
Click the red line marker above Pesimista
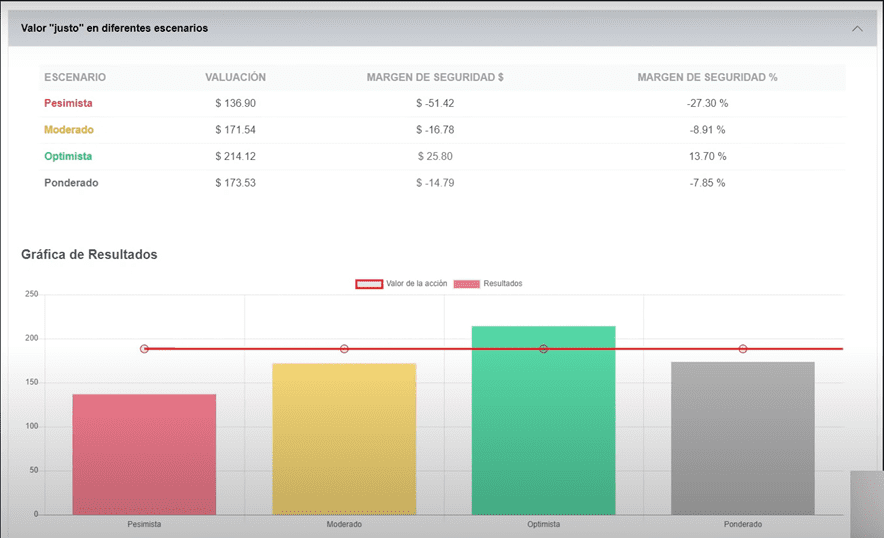point(144,349)
